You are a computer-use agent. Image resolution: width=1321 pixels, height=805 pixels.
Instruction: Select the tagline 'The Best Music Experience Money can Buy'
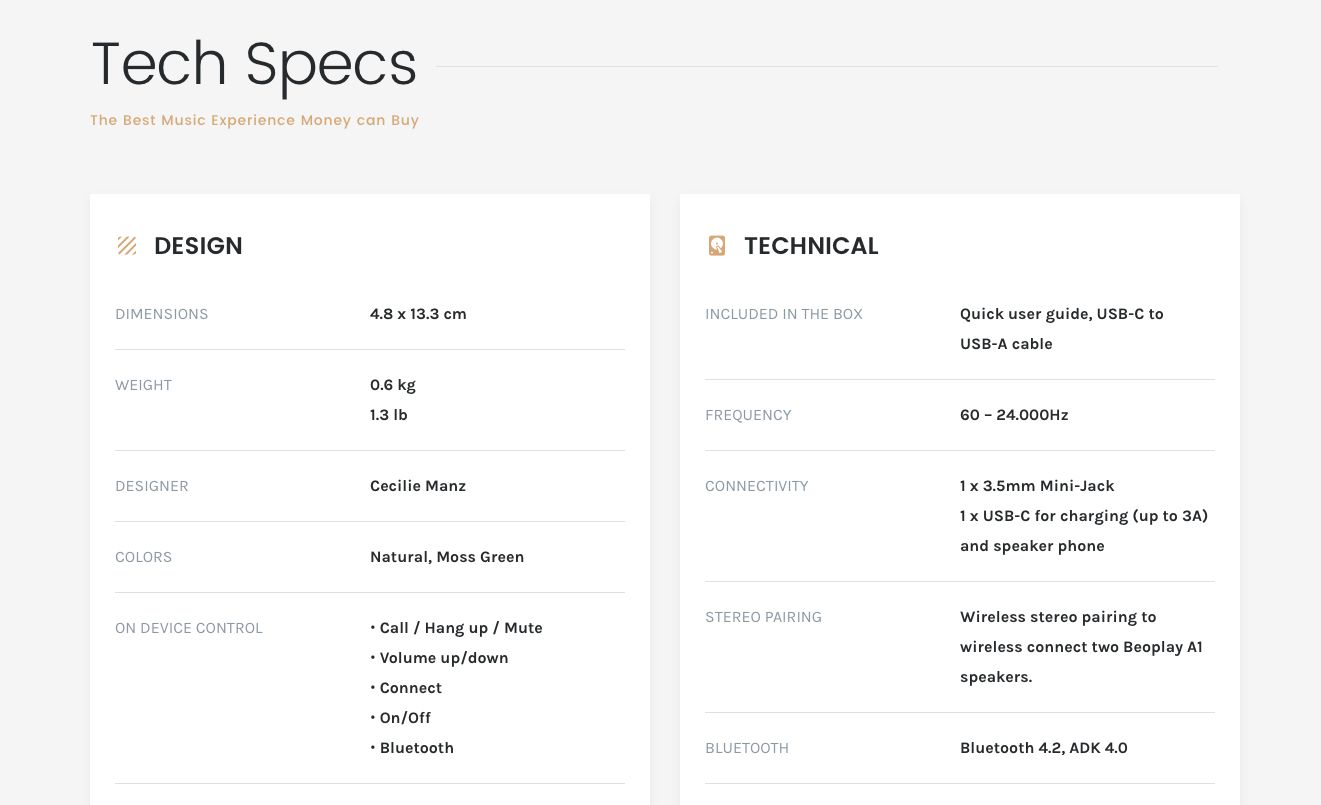(254, 120)
